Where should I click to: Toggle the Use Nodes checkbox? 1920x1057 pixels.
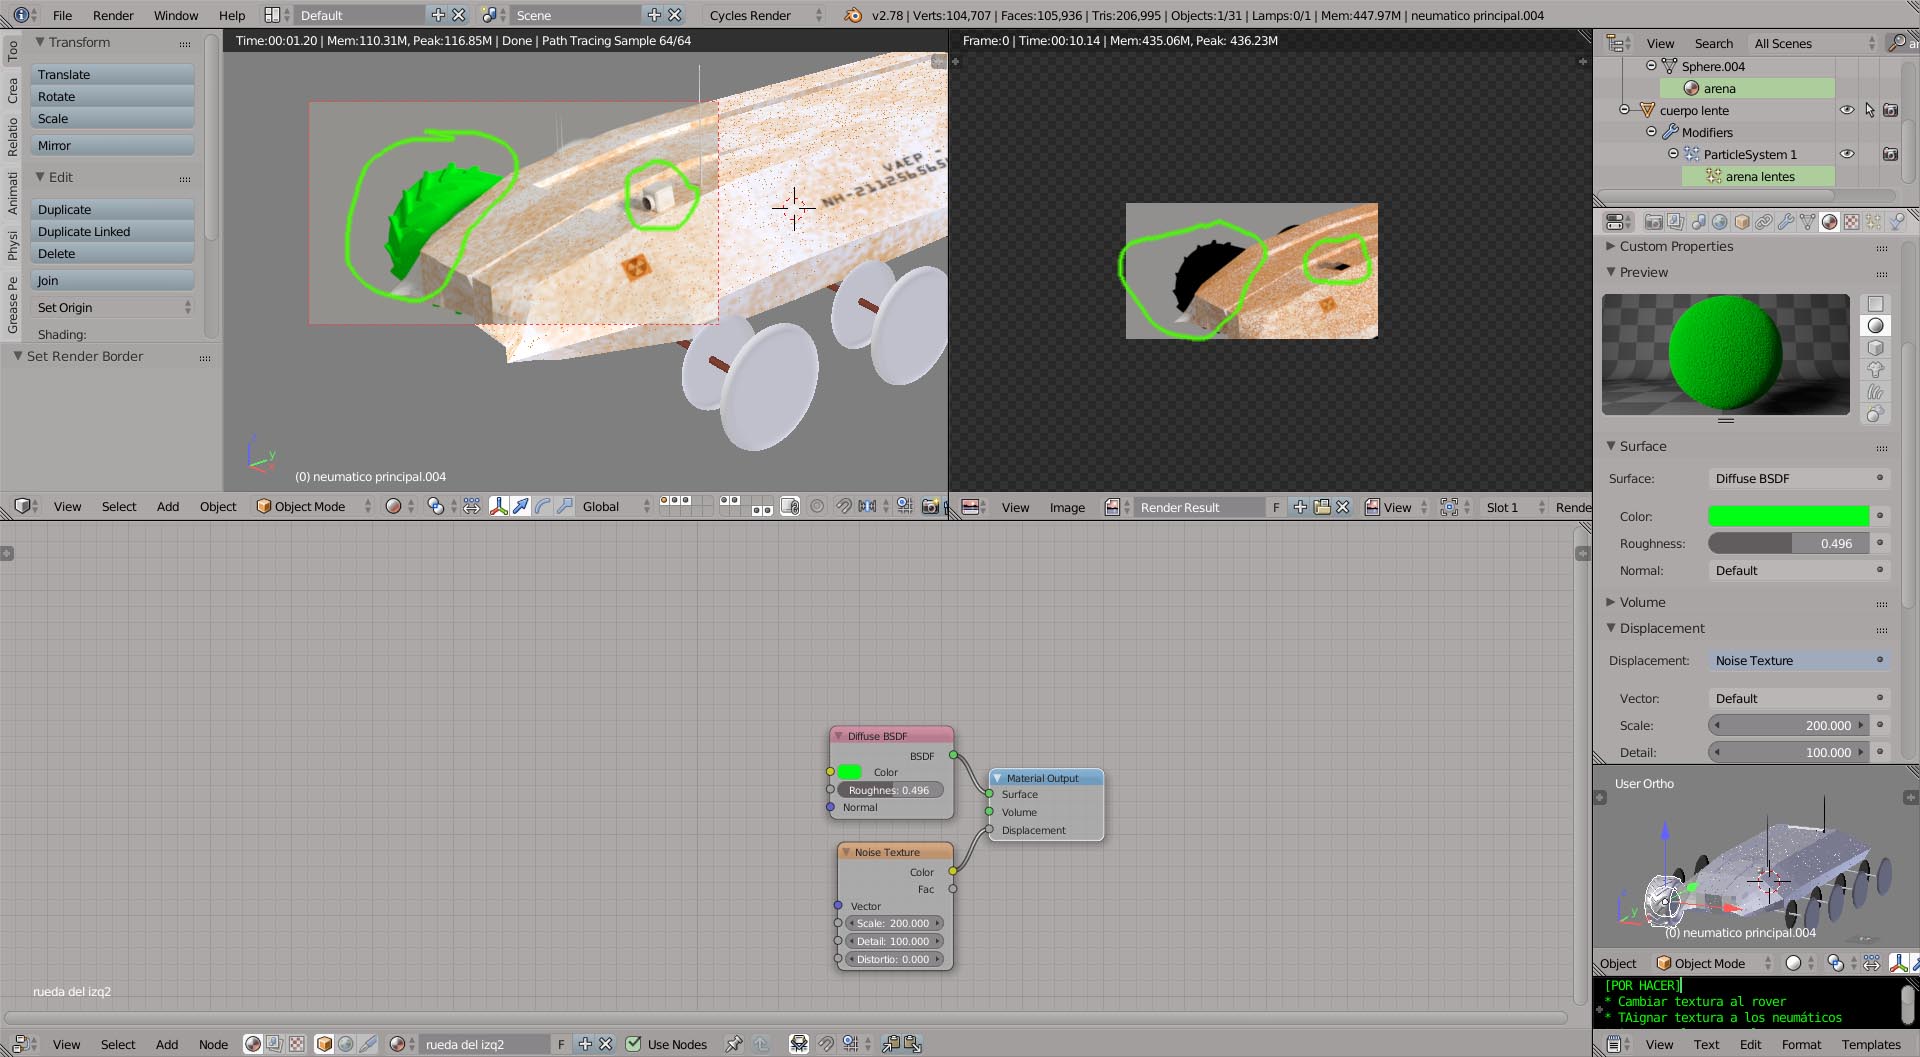(633, 1044)
